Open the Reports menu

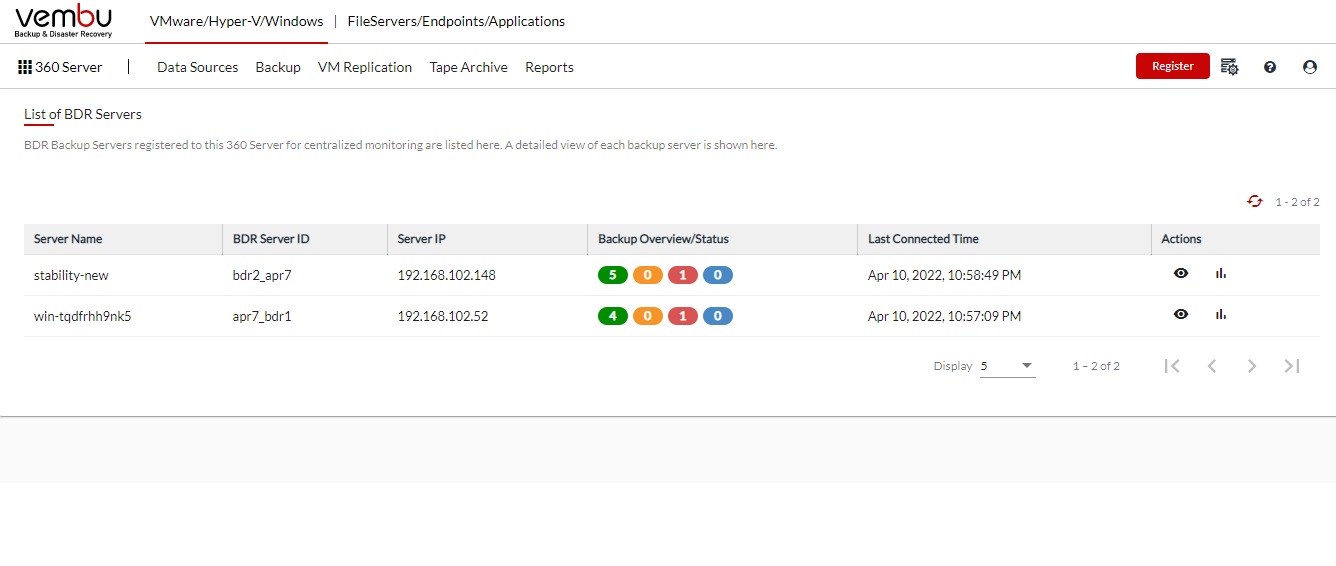pyautogui.click(x=549, y=67)
